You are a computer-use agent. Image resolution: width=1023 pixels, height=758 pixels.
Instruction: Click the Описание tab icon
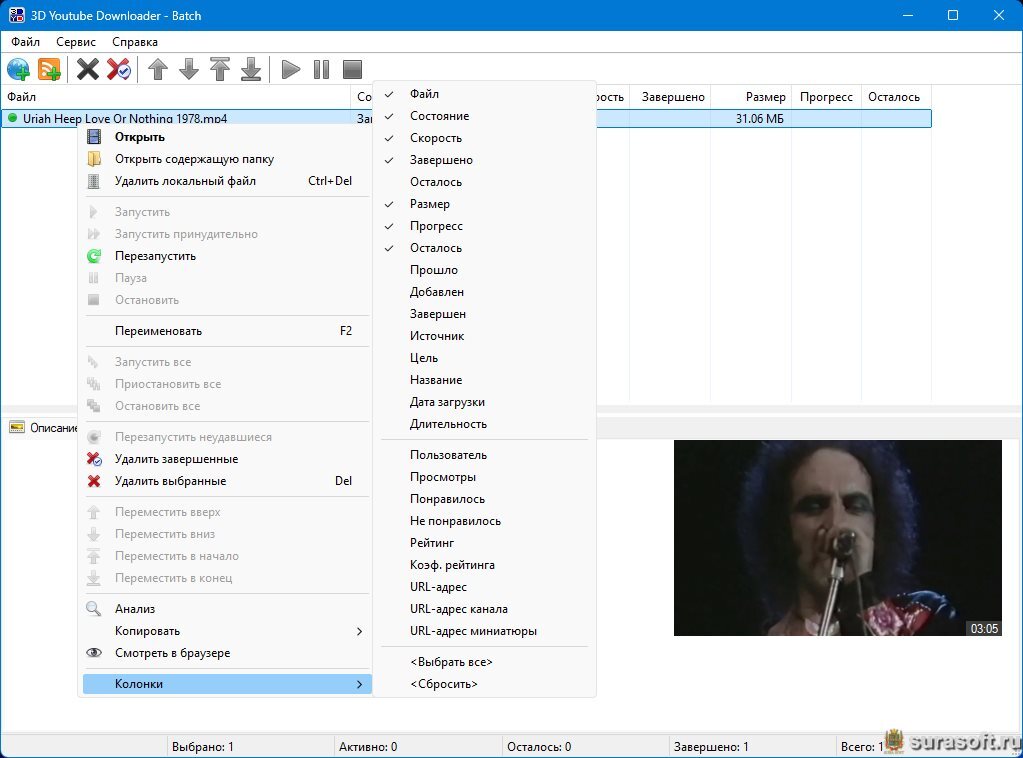(17, 428)
